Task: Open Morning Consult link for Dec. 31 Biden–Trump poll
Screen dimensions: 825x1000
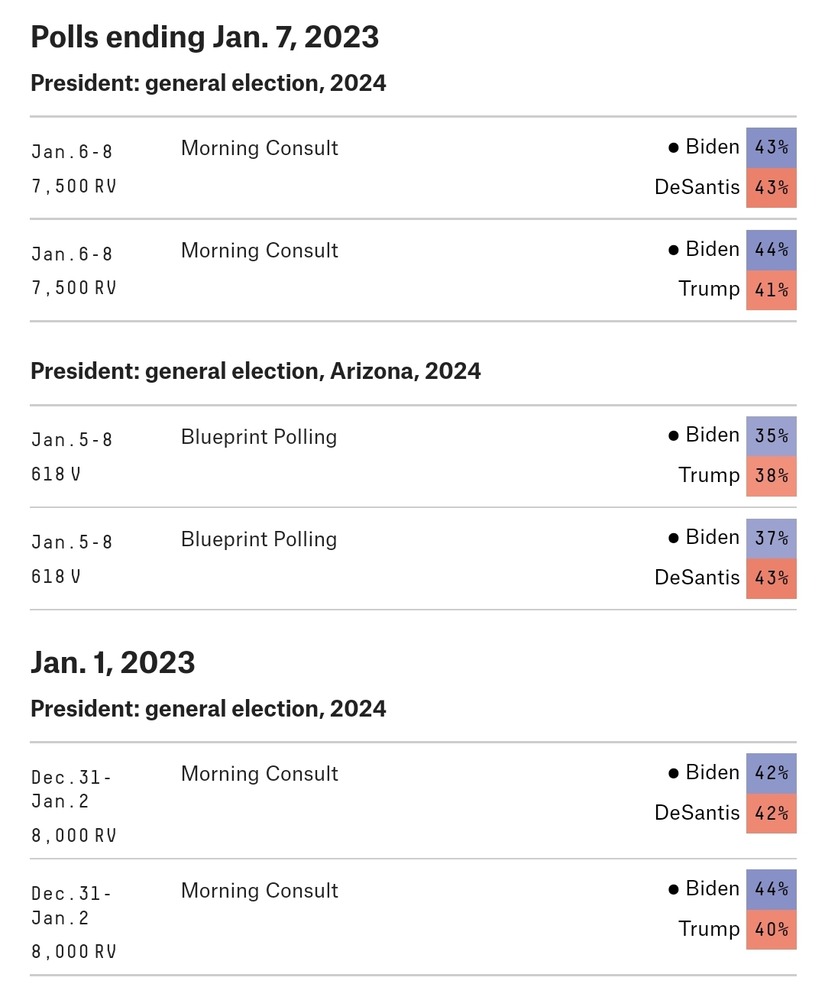Action: coord(259,891)
